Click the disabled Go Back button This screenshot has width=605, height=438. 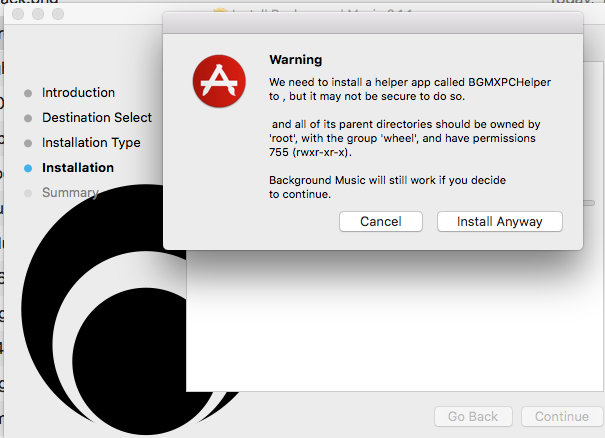(x=473, y=416)
